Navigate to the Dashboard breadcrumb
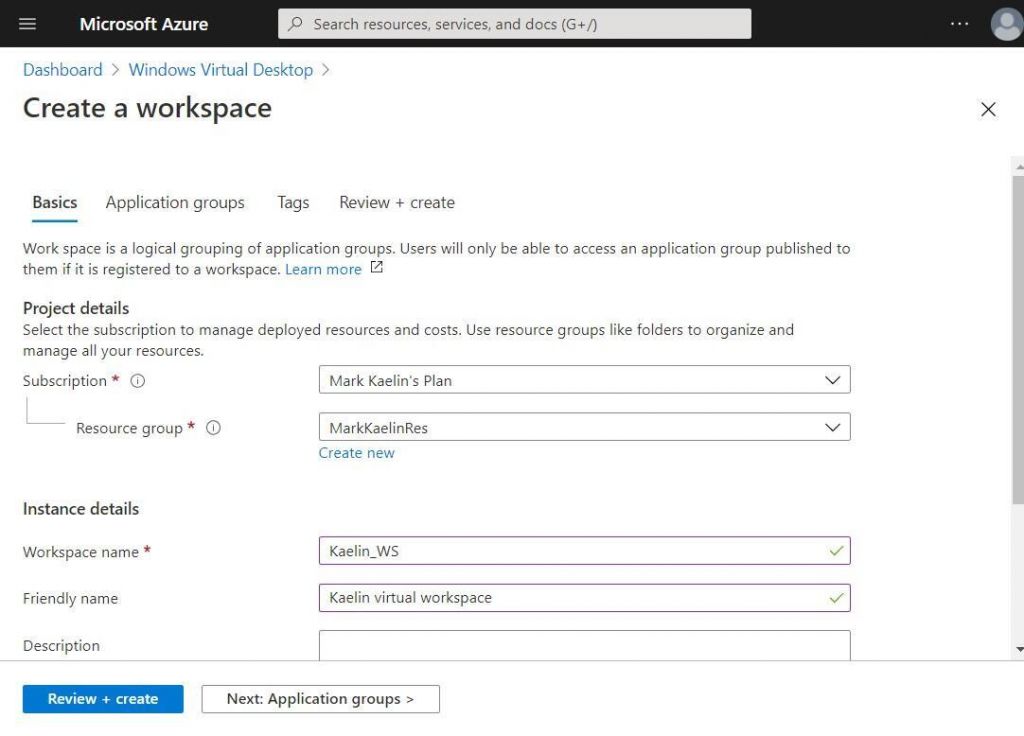 (62, 69)
